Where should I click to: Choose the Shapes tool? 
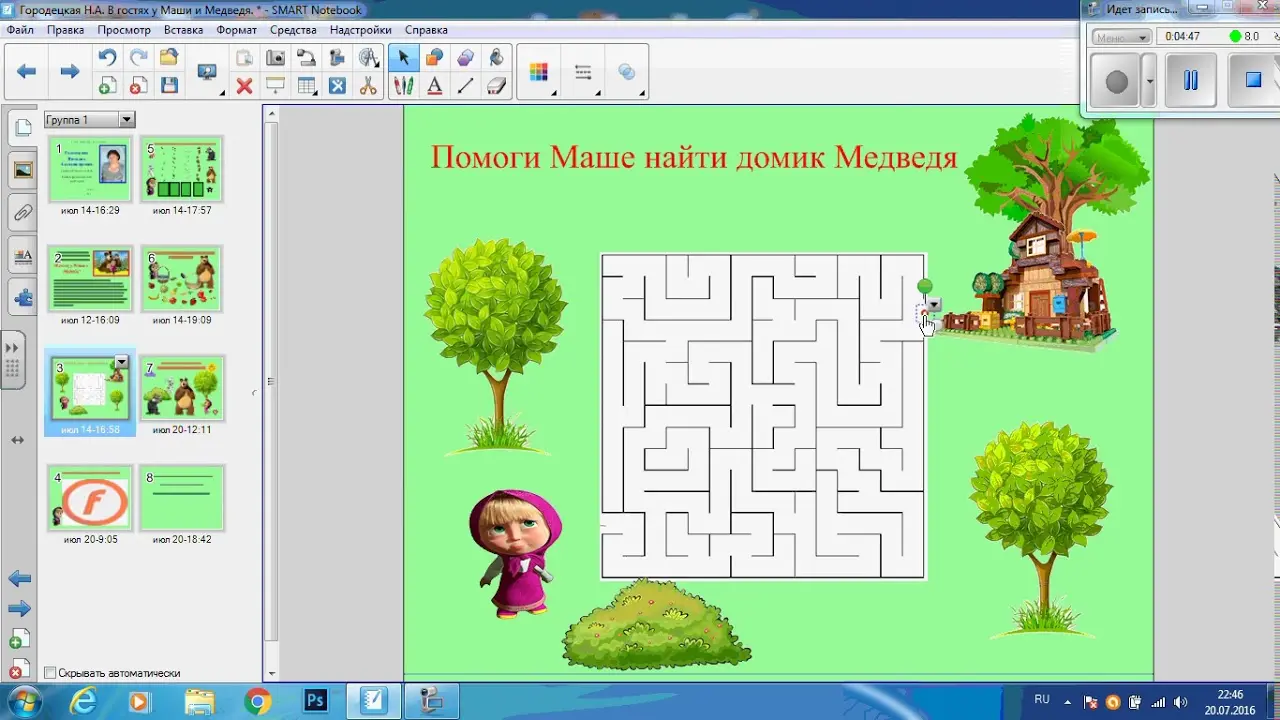(434, 57)
